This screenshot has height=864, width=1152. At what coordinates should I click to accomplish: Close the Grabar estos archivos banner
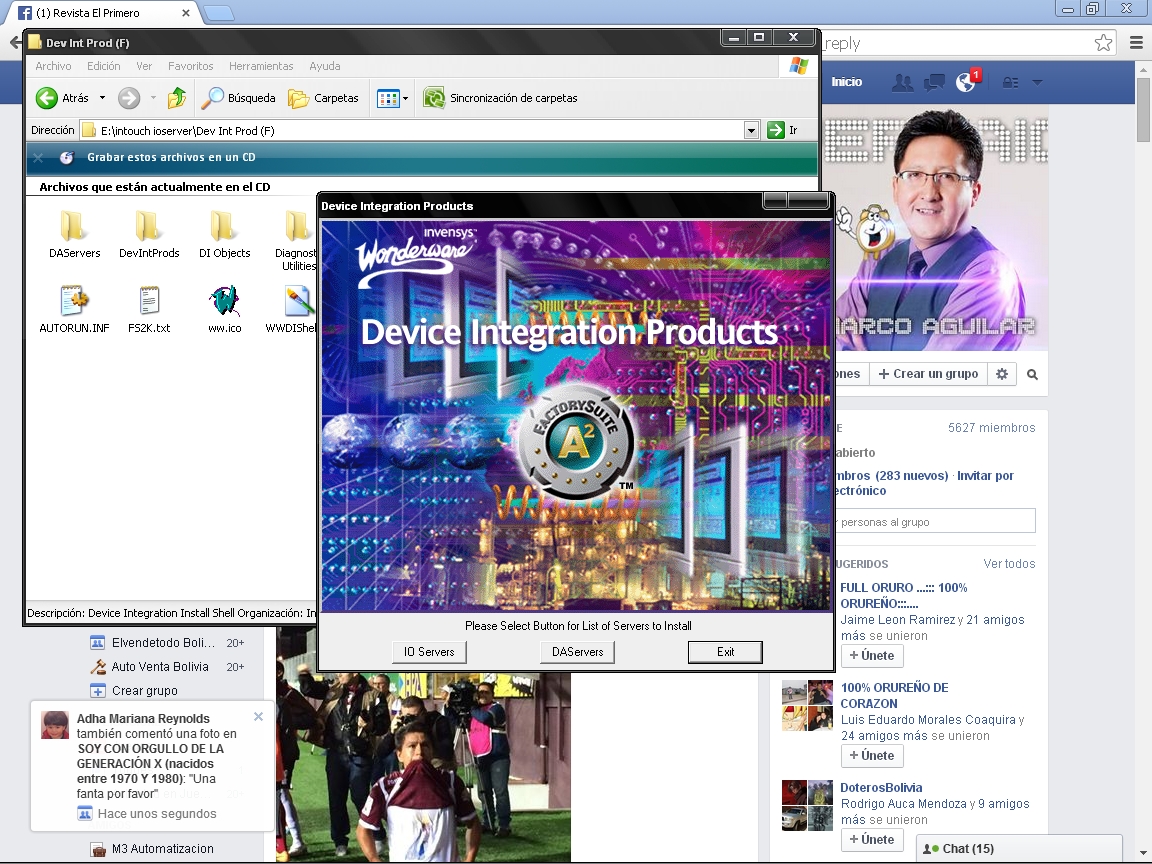pyautogui.click(x=39, y=157)
